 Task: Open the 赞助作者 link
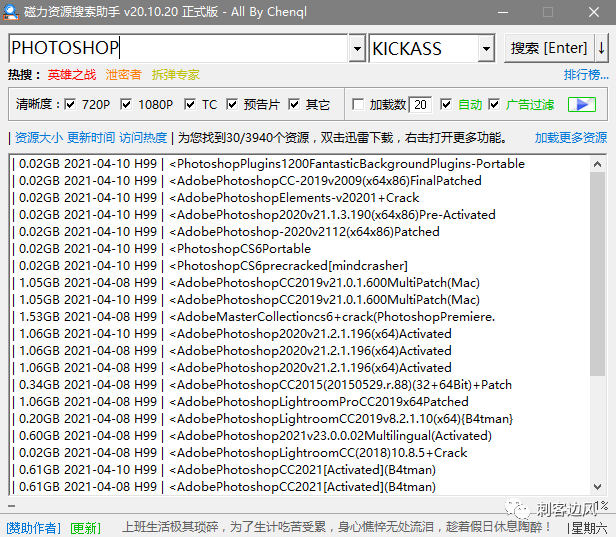tap(33, 528)
